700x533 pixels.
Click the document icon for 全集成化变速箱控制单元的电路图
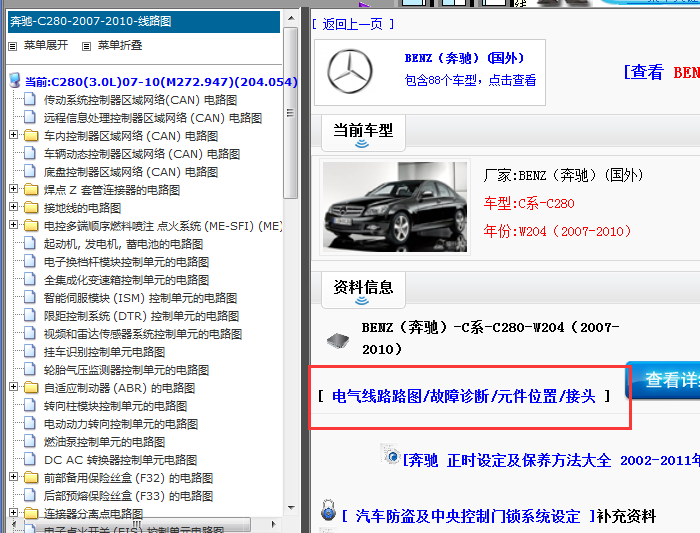tap(30, 279)
